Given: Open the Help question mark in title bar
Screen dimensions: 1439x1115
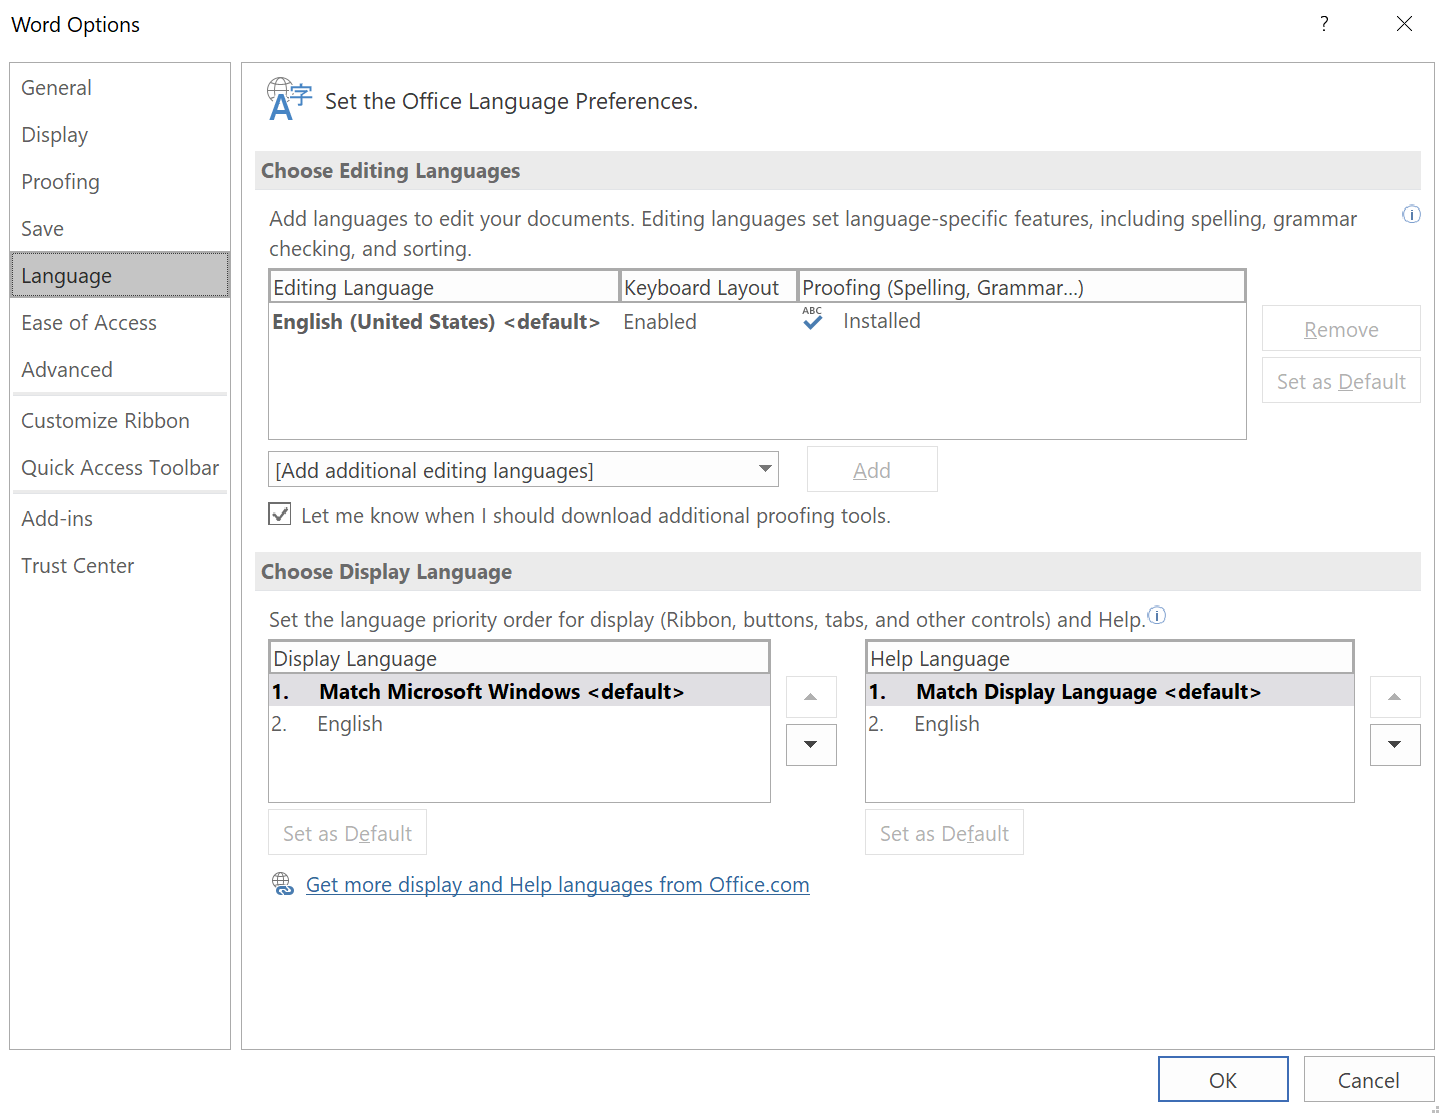Looking at the screenshot, I should (x=1324, y=24).
